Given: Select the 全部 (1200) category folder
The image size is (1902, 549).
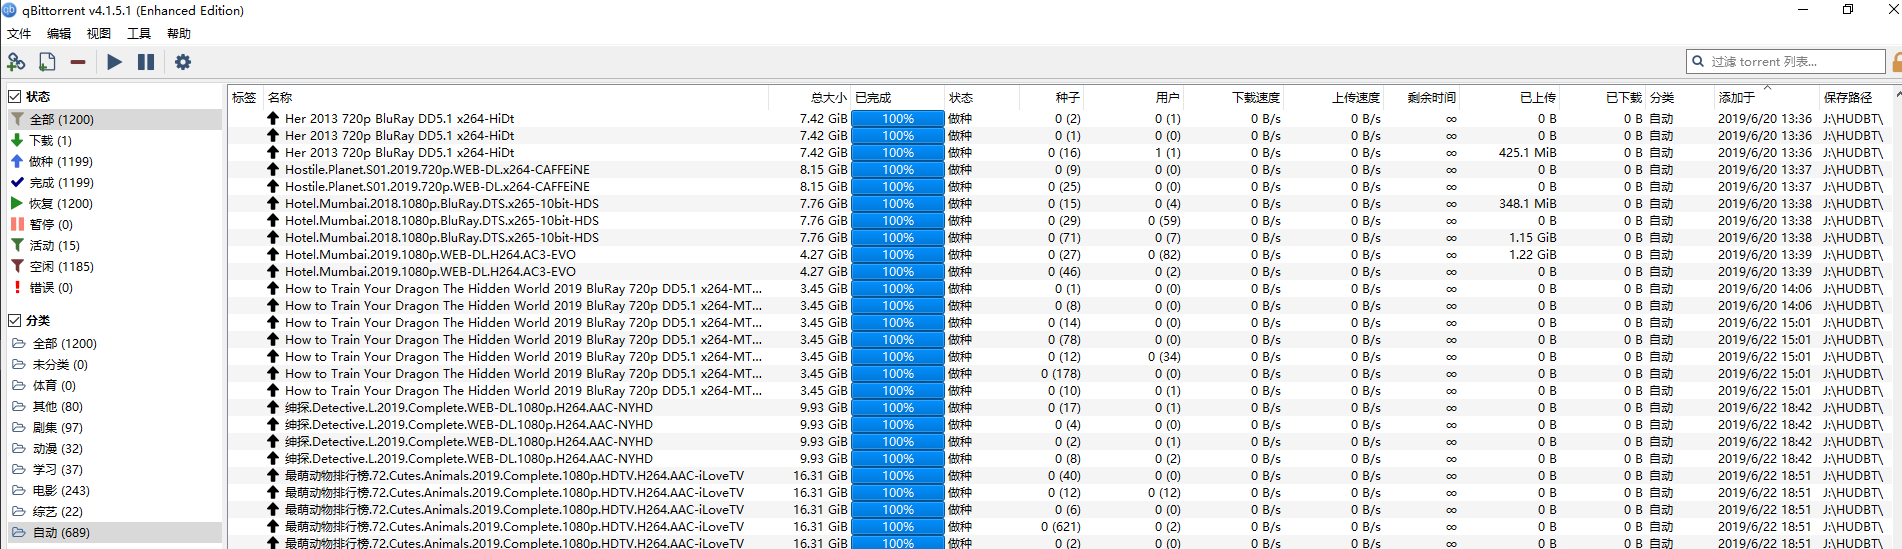Looking at the screenshot, I should tap(115, 344).
